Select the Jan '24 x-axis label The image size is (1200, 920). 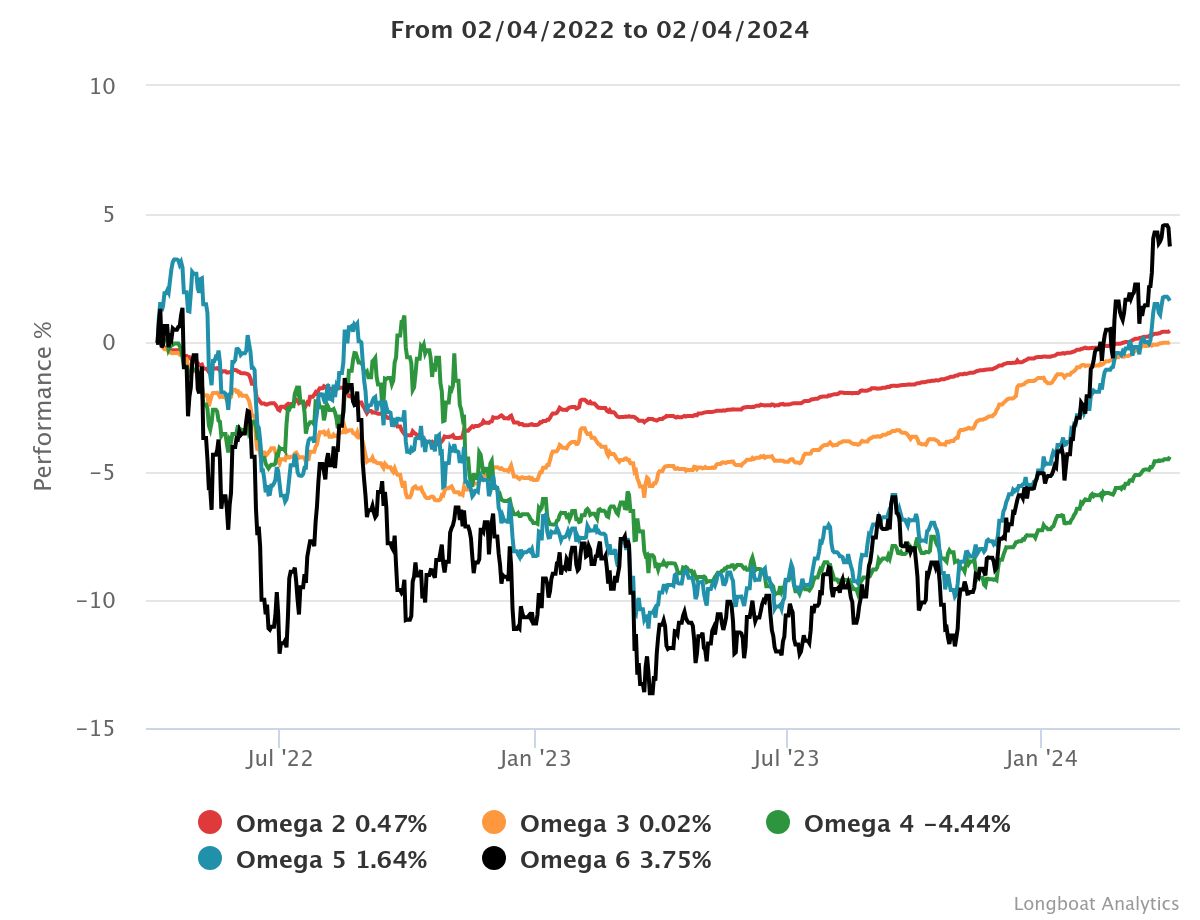point(1041,759)
